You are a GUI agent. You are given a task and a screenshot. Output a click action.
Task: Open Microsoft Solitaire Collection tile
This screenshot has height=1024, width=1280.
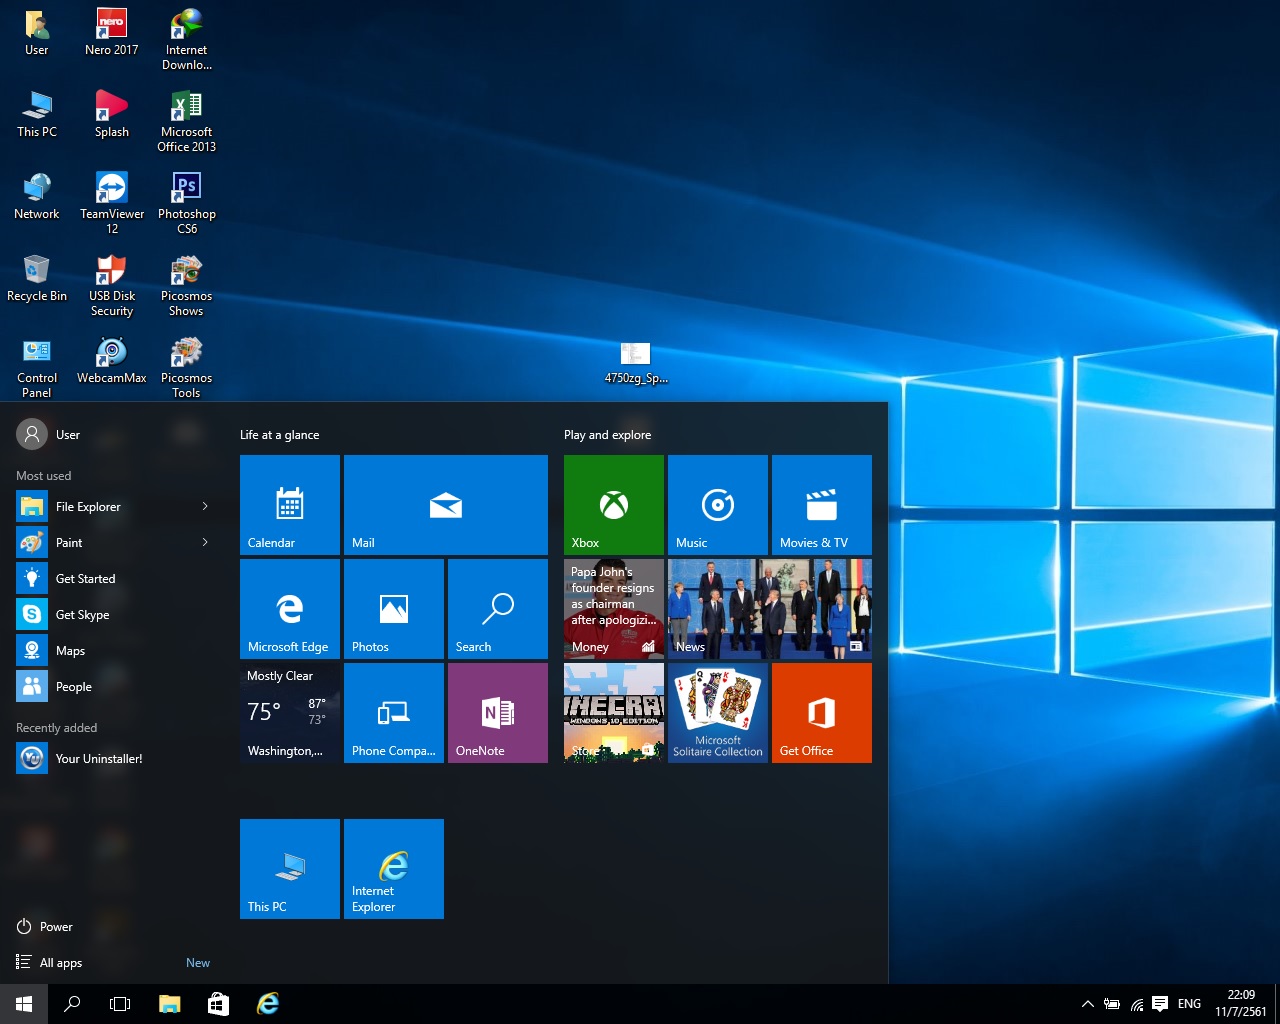click(x=718, y=713)
